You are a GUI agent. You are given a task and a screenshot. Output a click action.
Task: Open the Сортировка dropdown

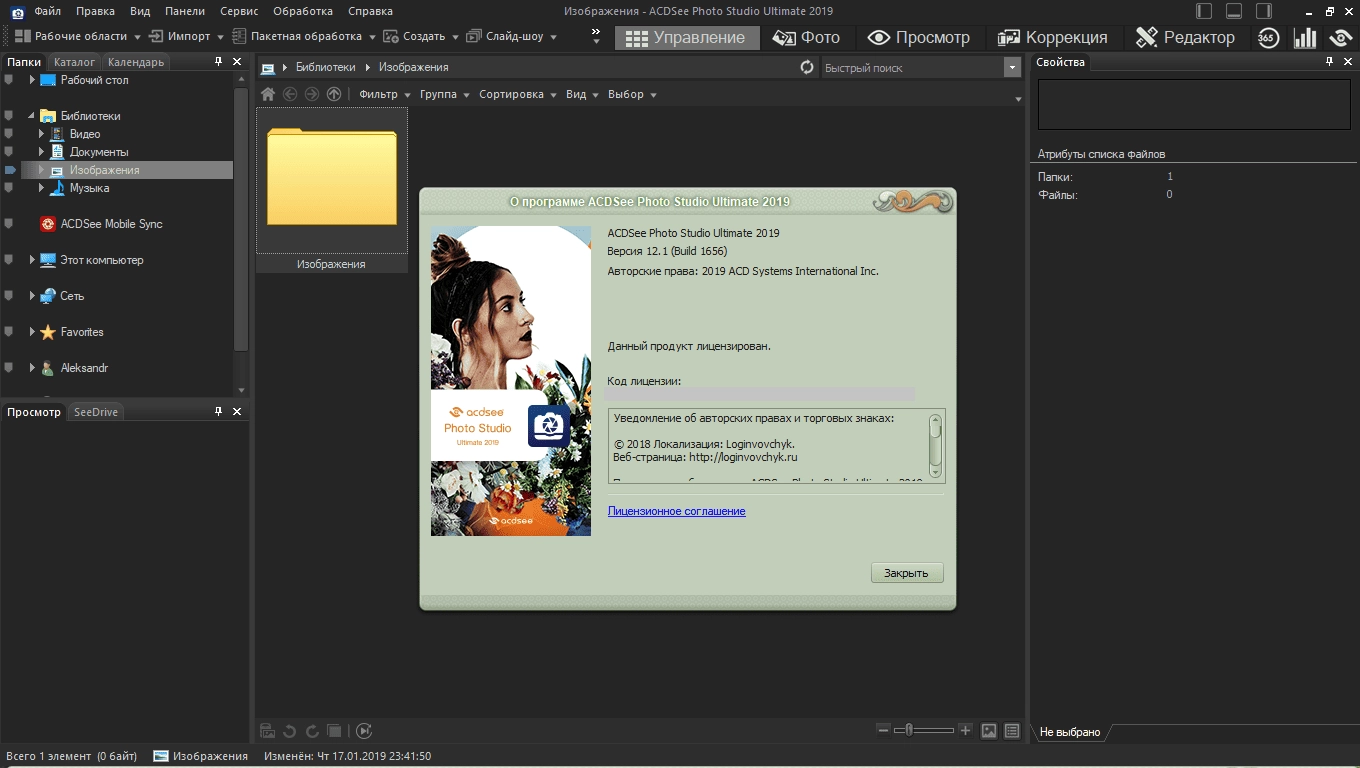[518, 94]
